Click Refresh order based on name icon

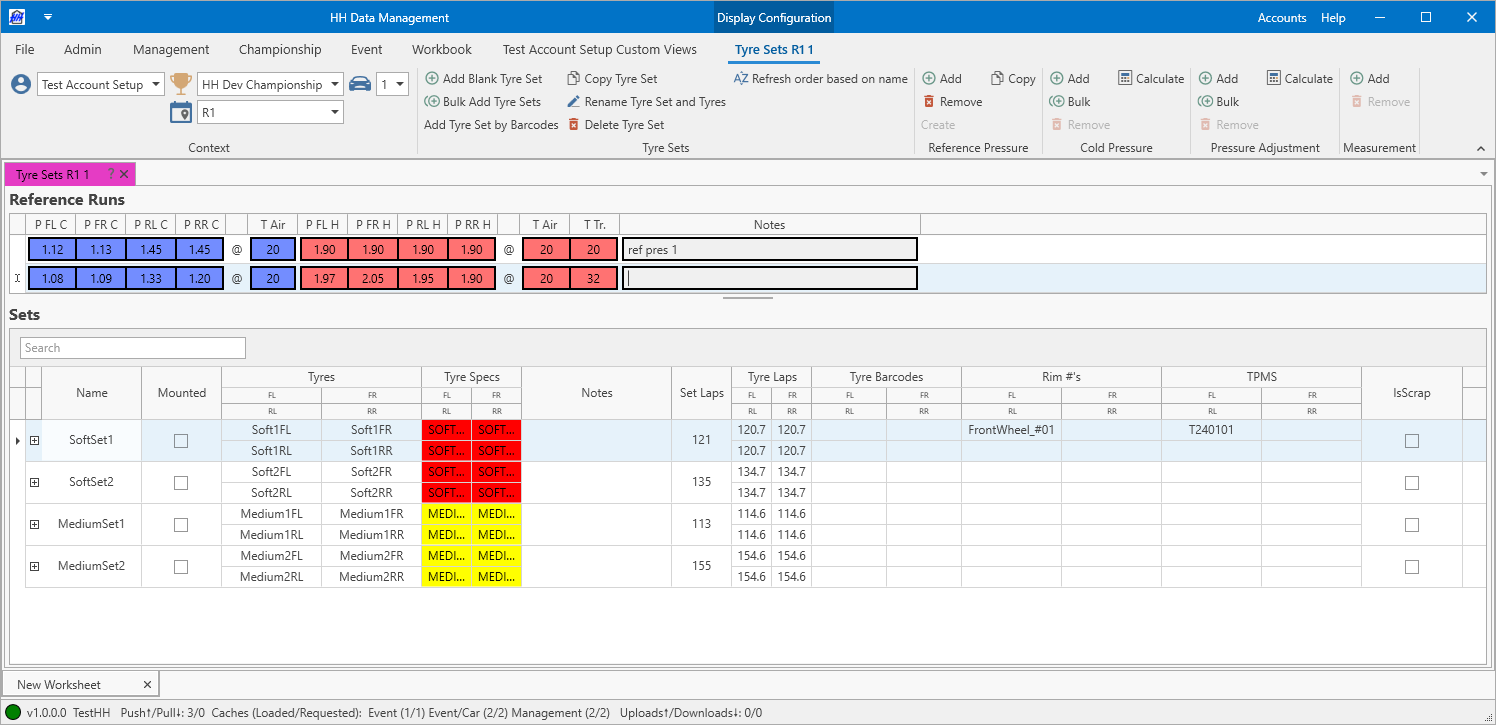[741, 79]
